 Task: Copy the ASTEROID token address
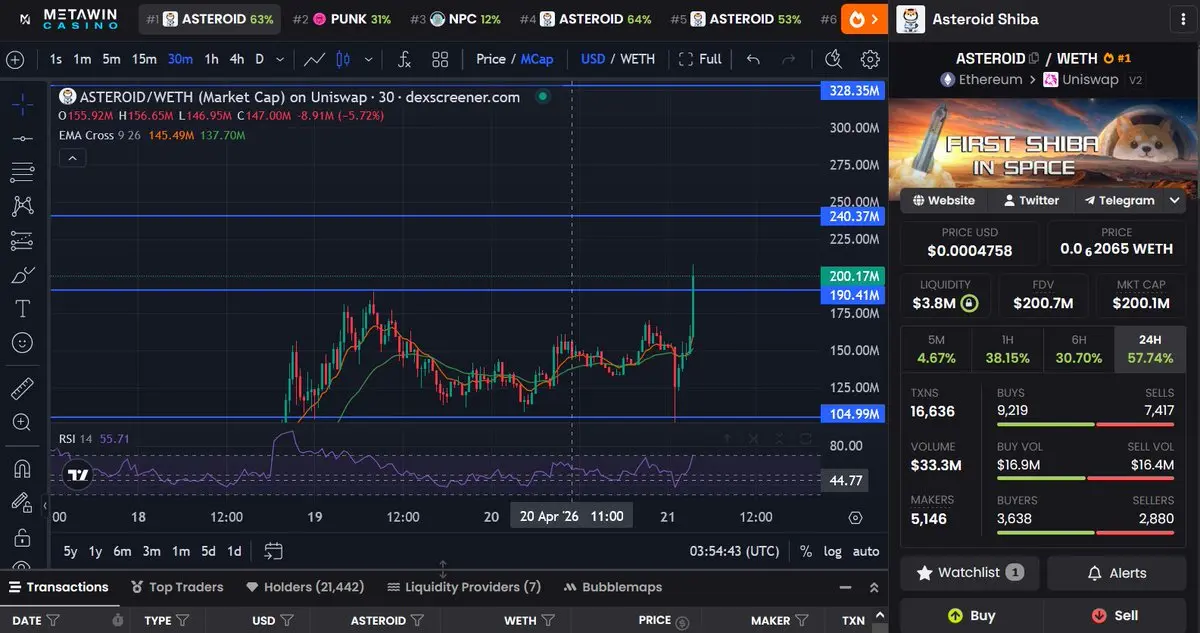[x=1034, y=59]
